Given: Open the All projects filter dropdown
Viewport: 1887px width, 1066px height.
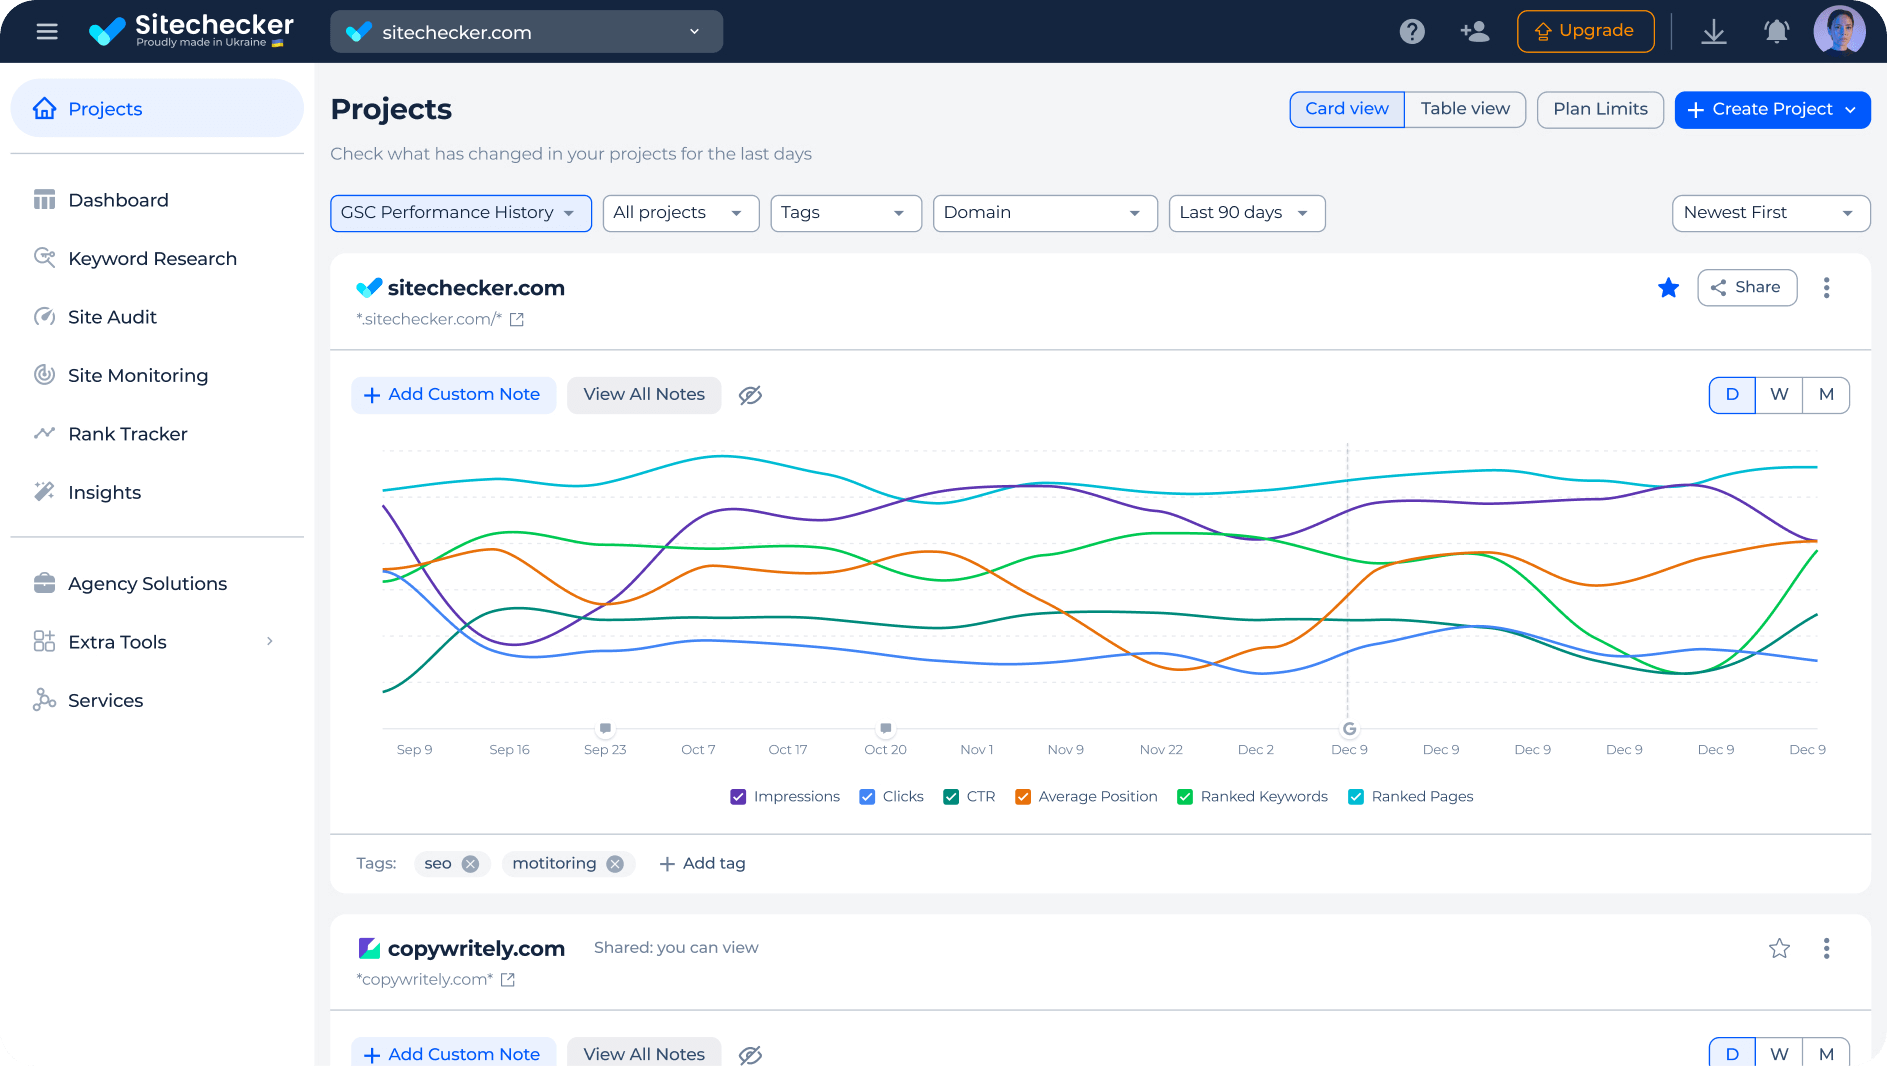Looking at the screenshot, I should tap(681, 213).
